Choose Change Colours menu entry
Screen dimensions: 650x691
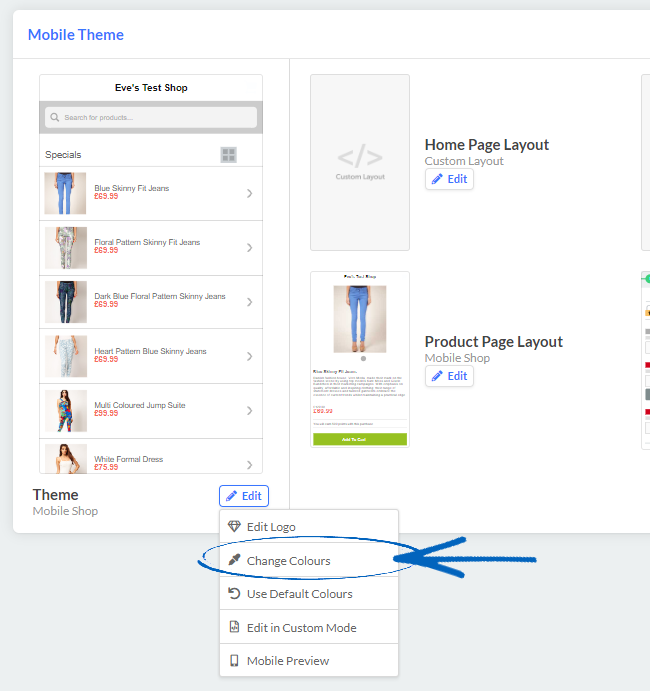tap(309, 561)
